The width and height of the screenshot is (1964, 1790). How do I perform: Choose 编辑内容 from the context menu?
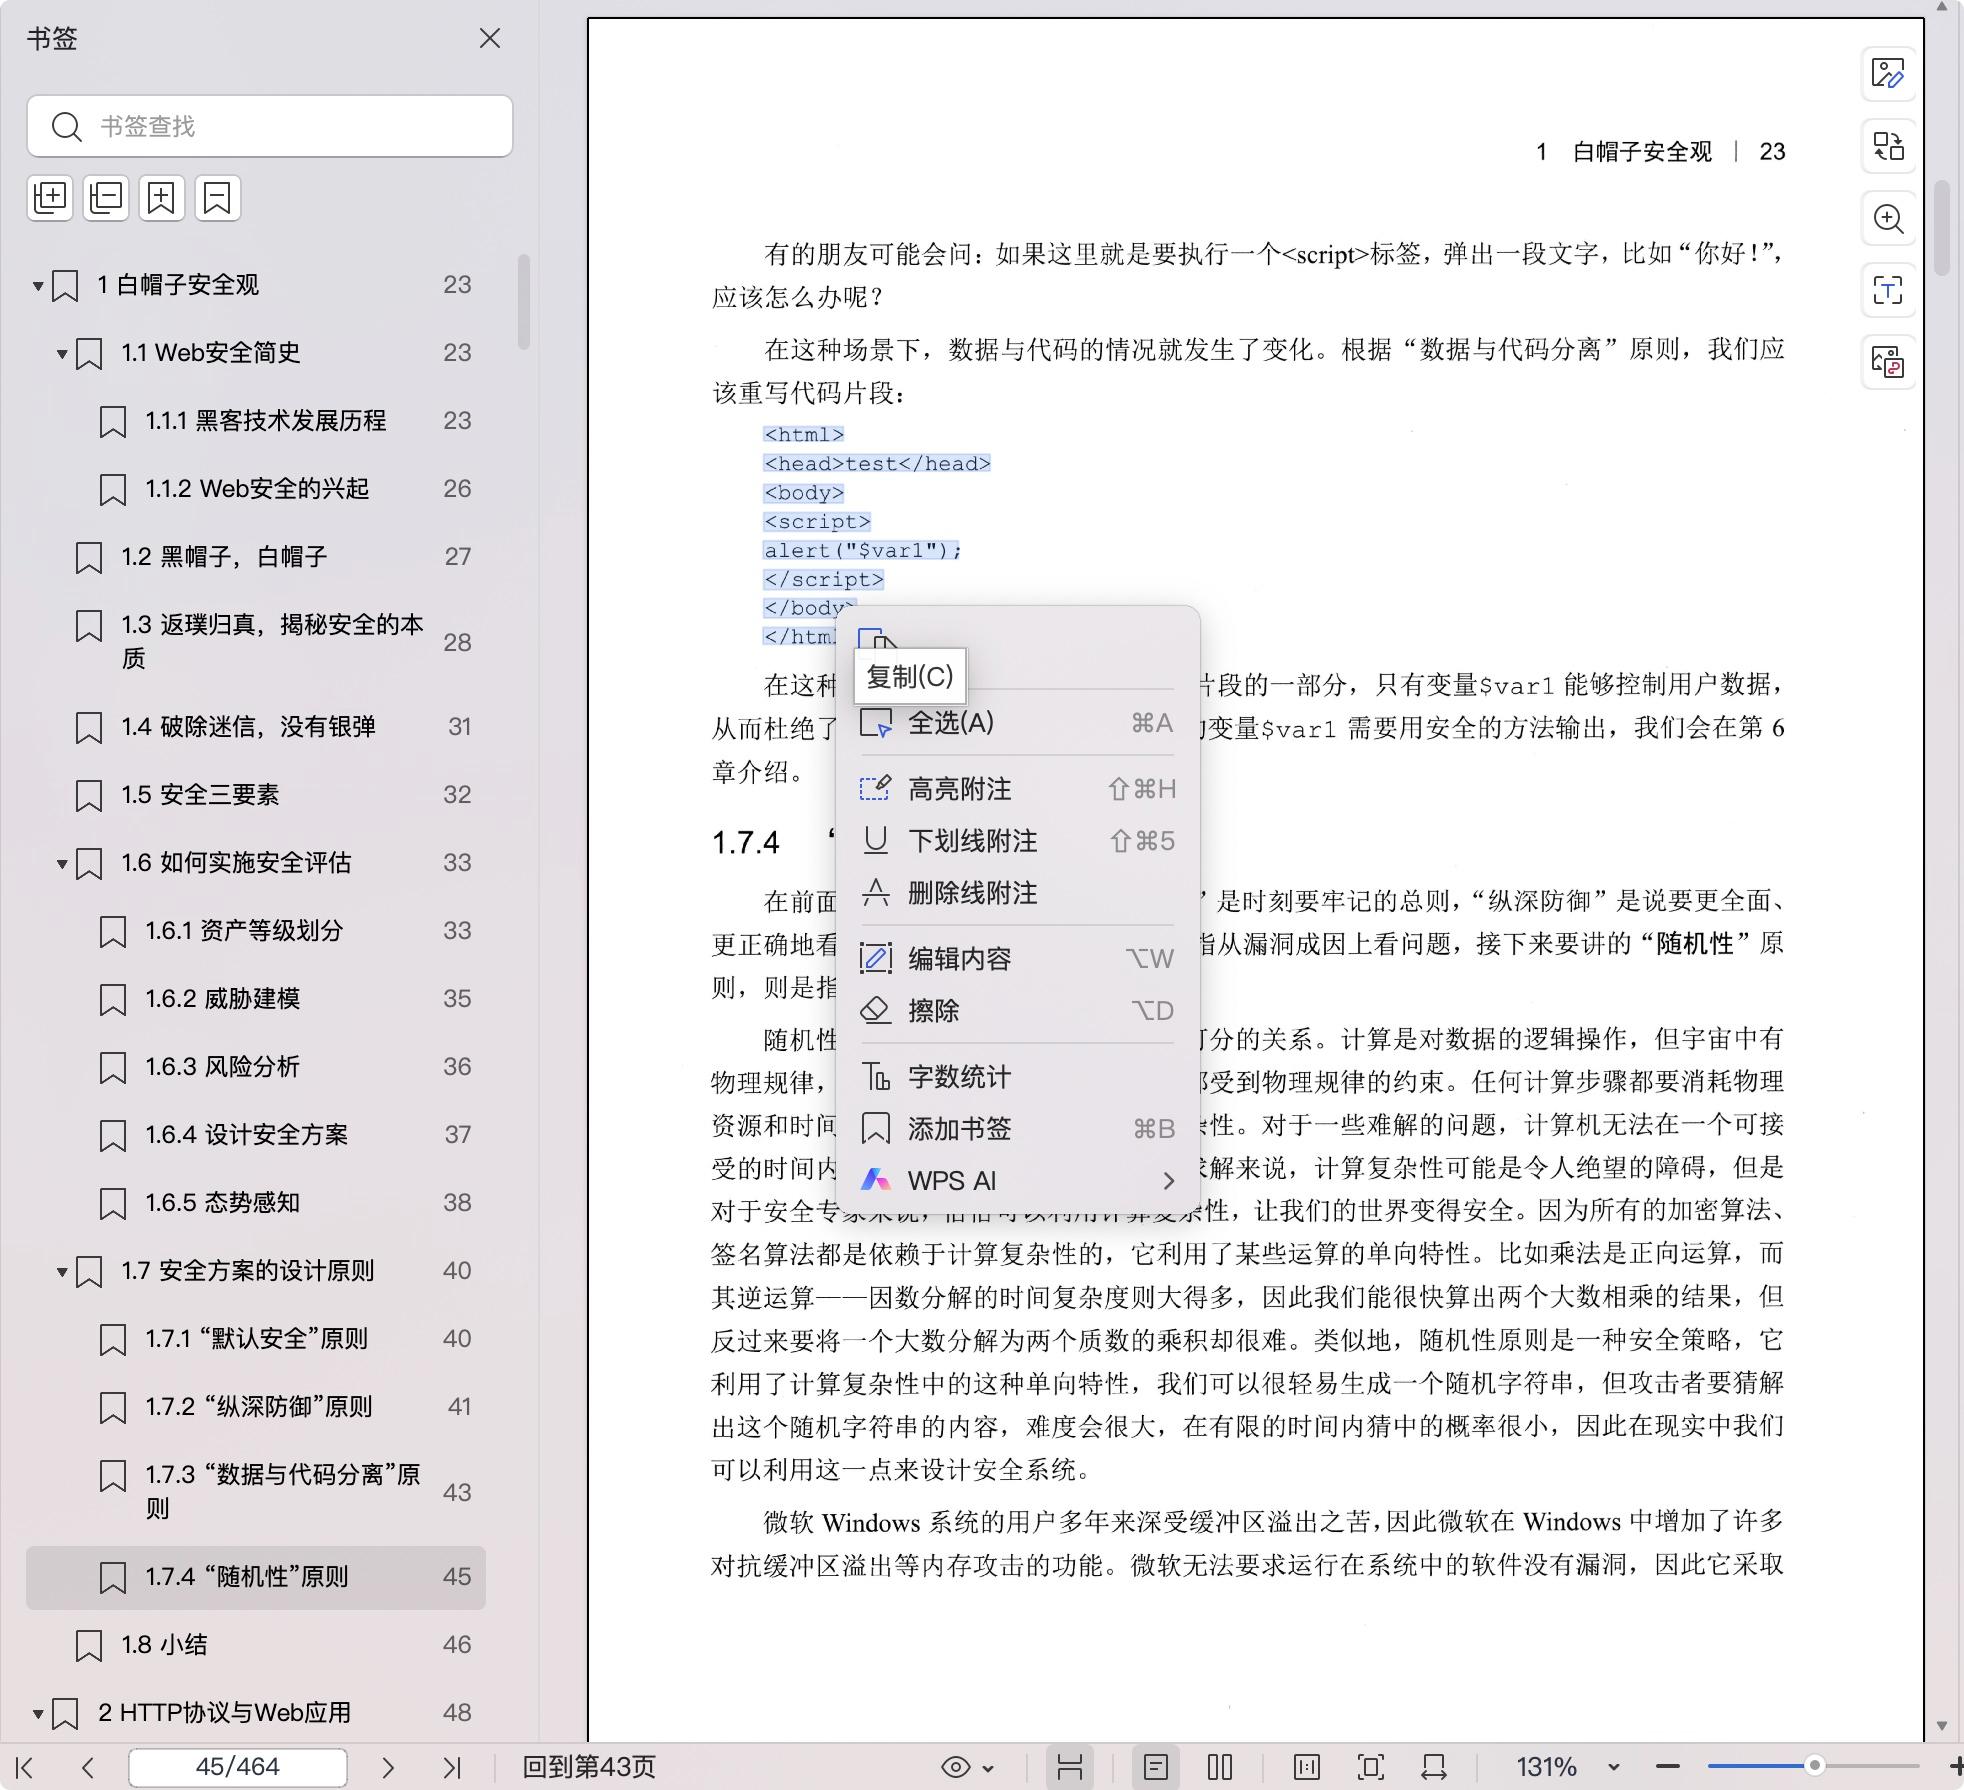[1017, 959]
